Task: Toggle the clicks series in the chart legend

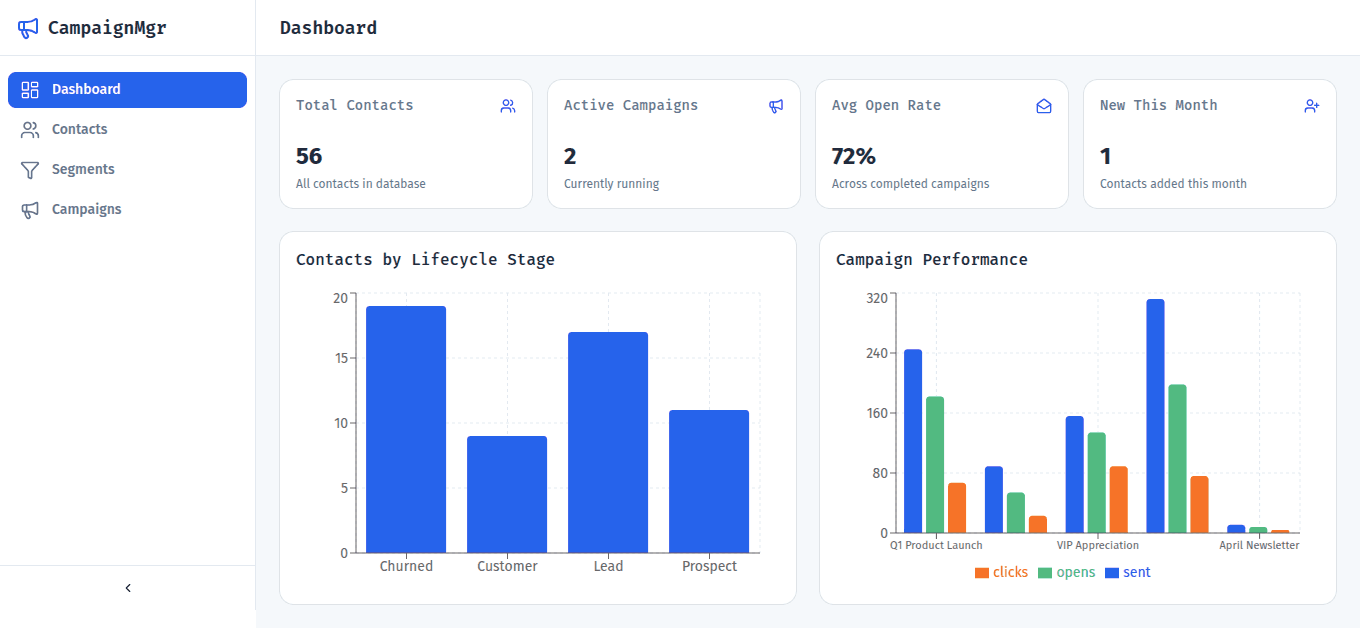Action: (x=1001, y=572)
